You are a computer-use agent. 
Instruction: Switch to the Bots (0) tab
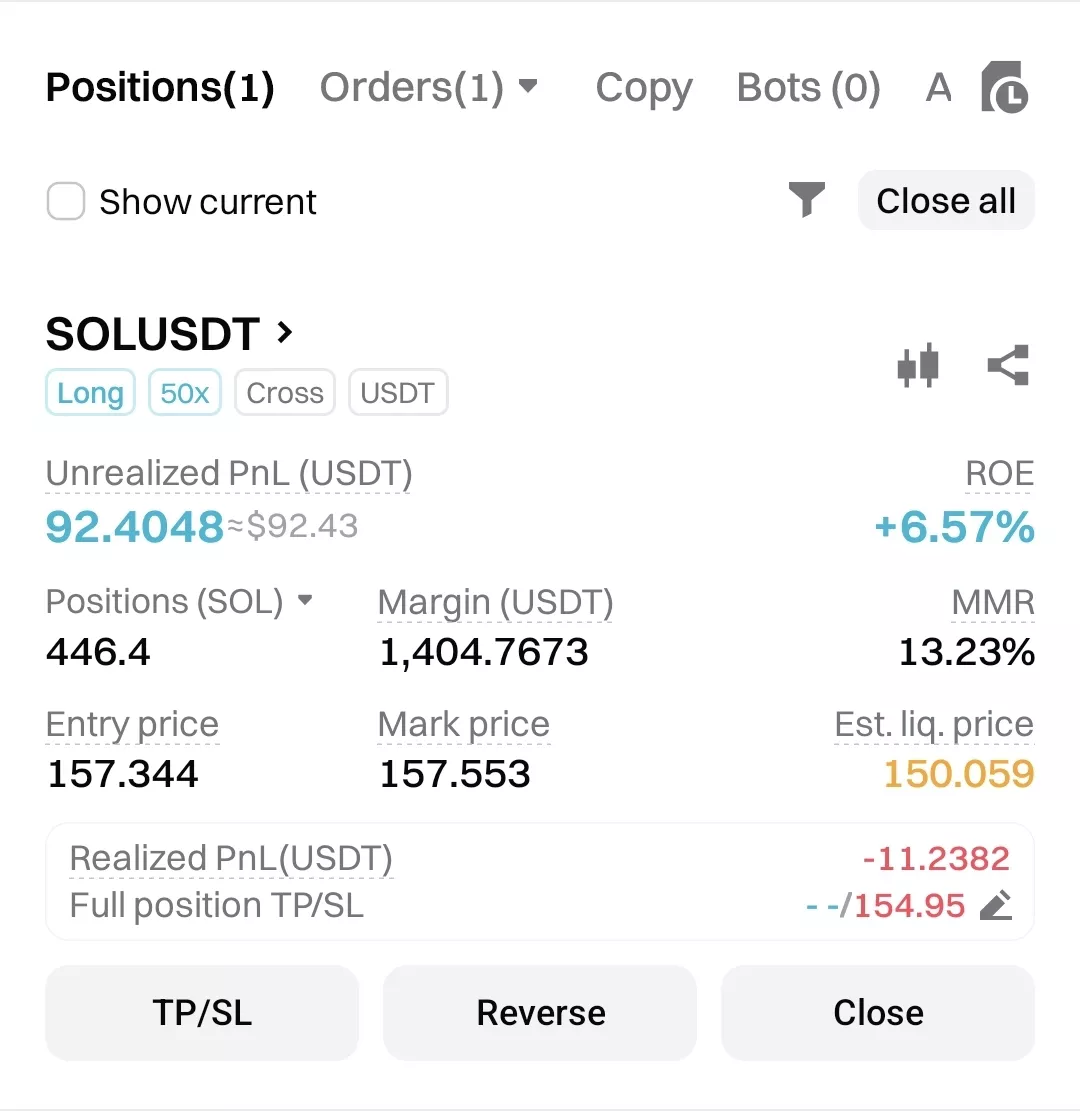809,88
